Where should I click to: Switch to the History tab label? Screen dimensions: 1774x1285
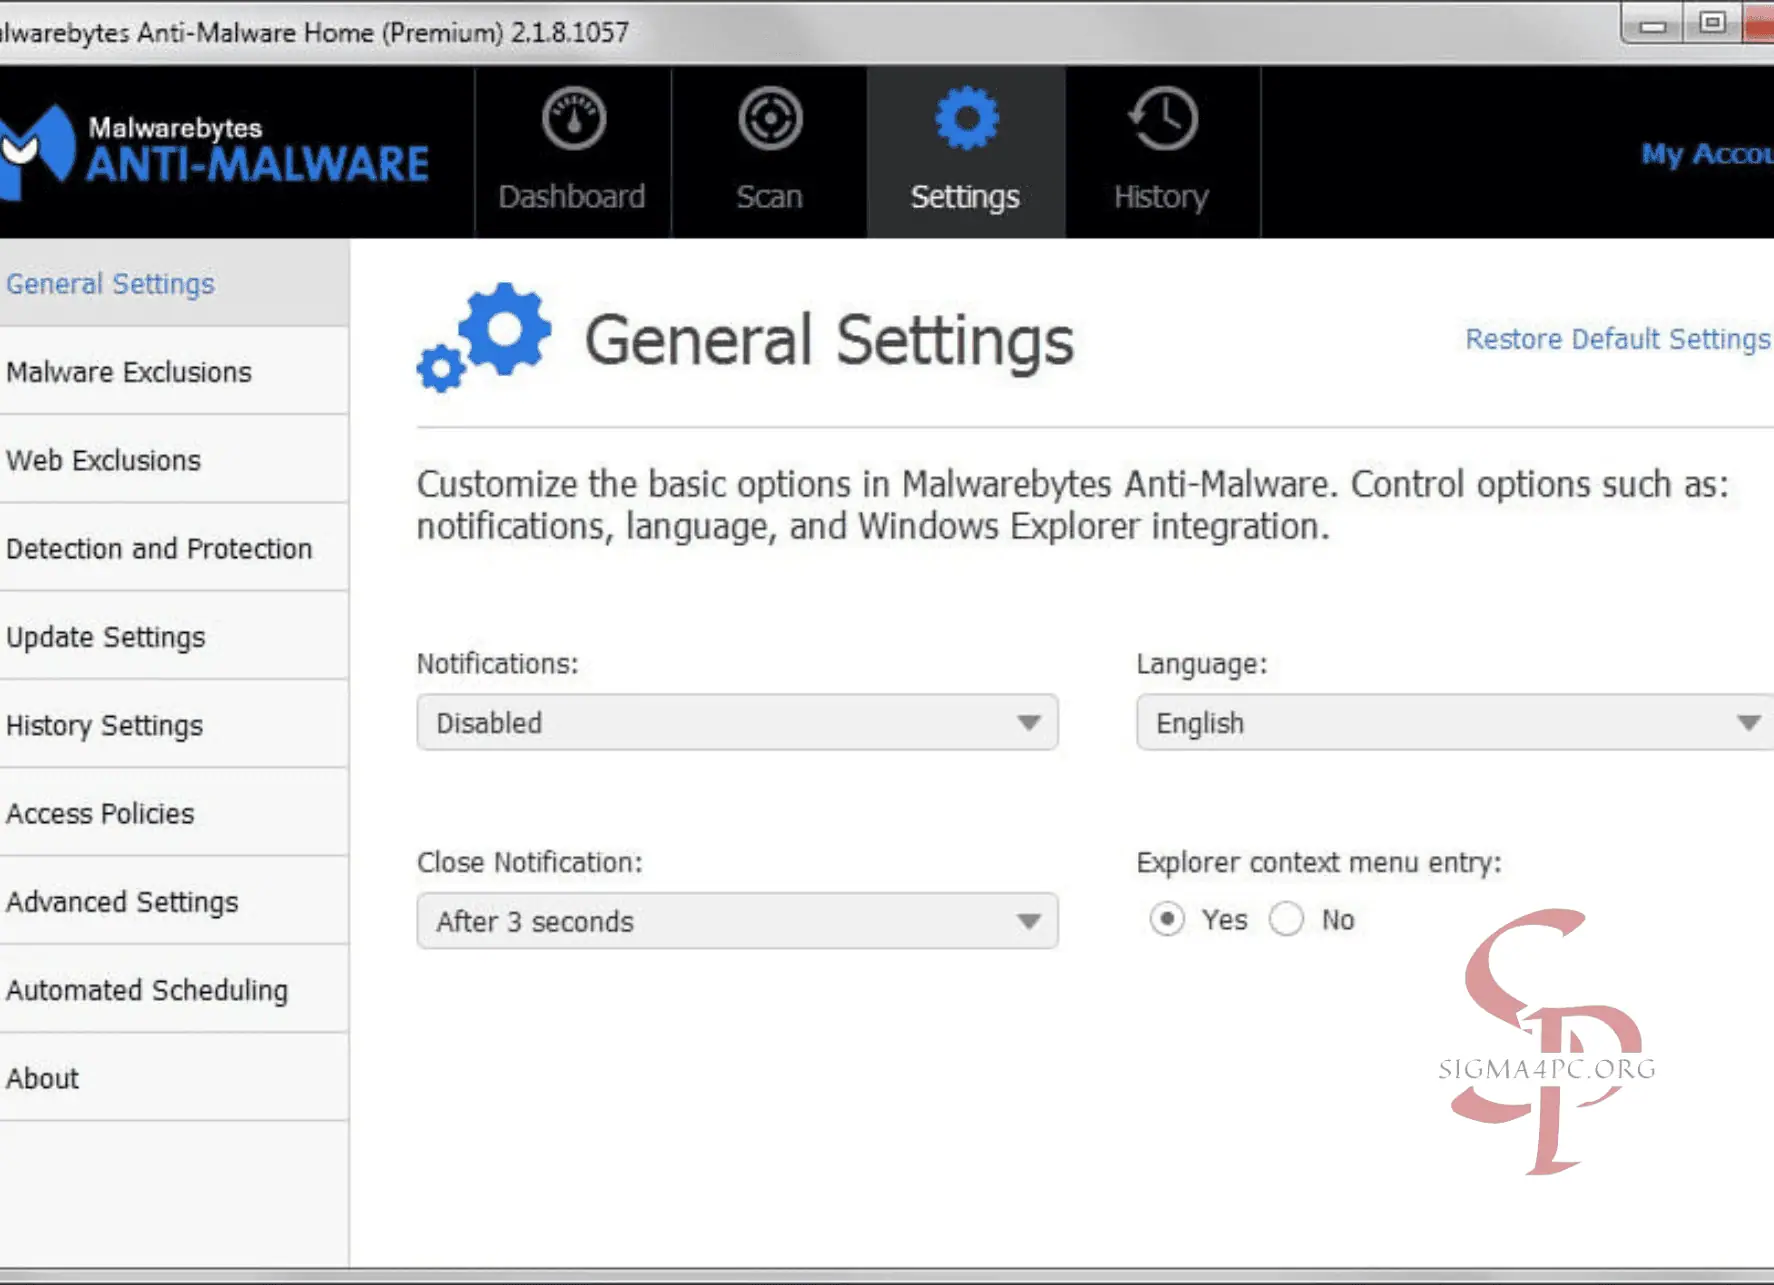1162,197
